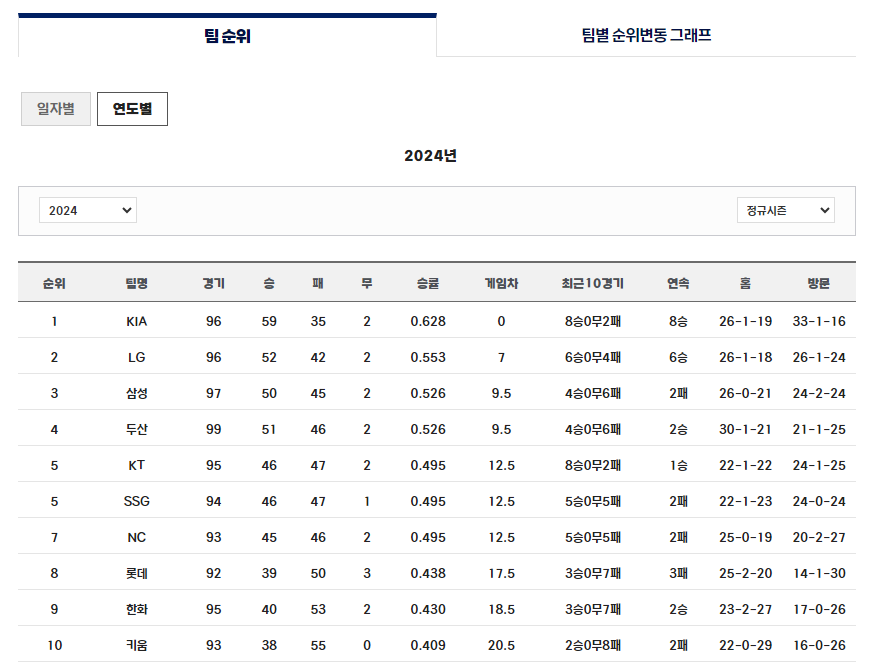The image size is (888, 670).
Task: Click the 연속 column header
Action: tap(678, 283)
